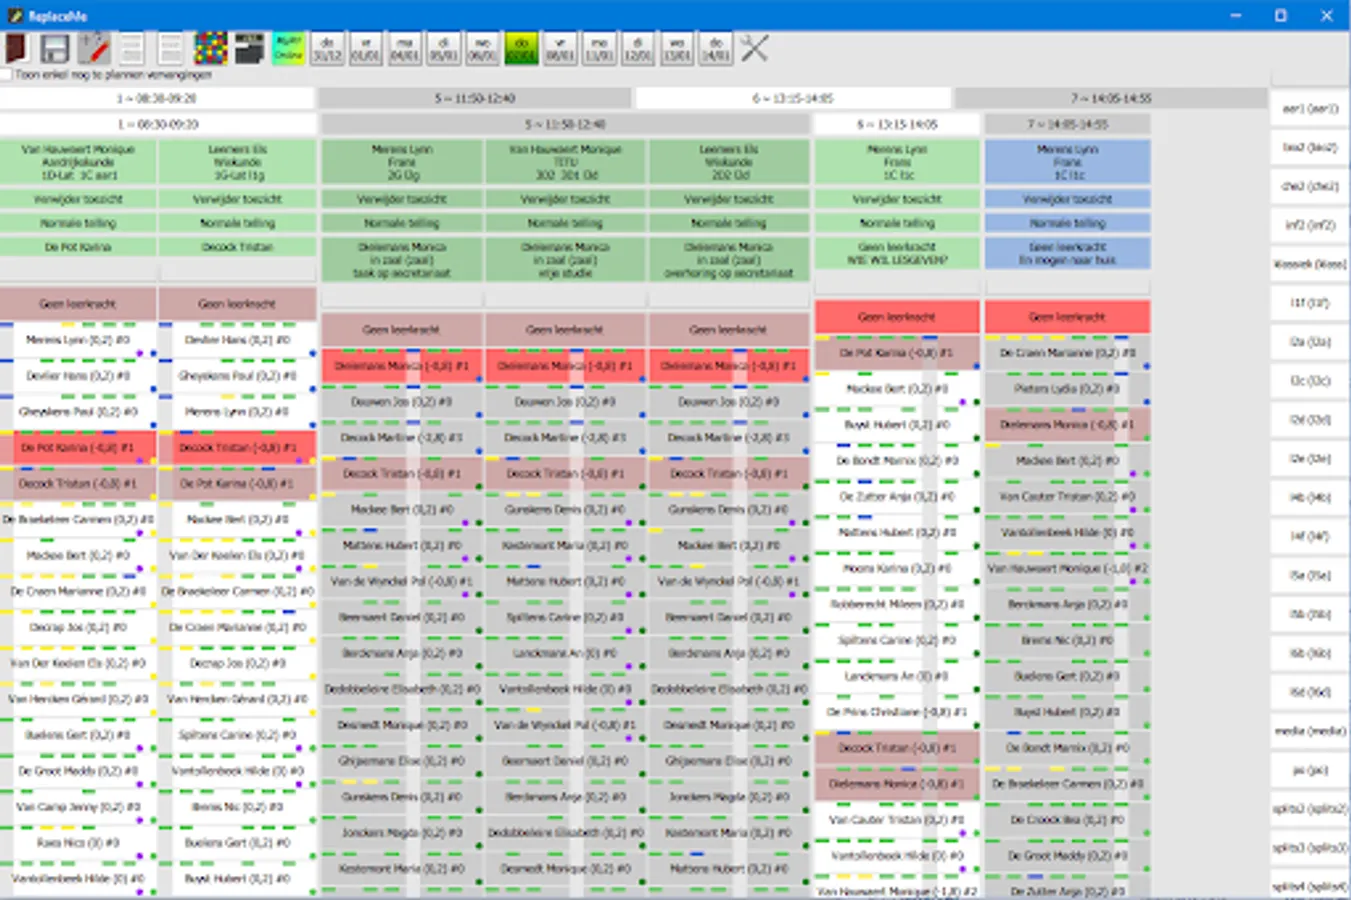Select room pc (pc) in right list
Image resolution: width=1351 pixels, height=900 pixels.
pos(1310,770)
